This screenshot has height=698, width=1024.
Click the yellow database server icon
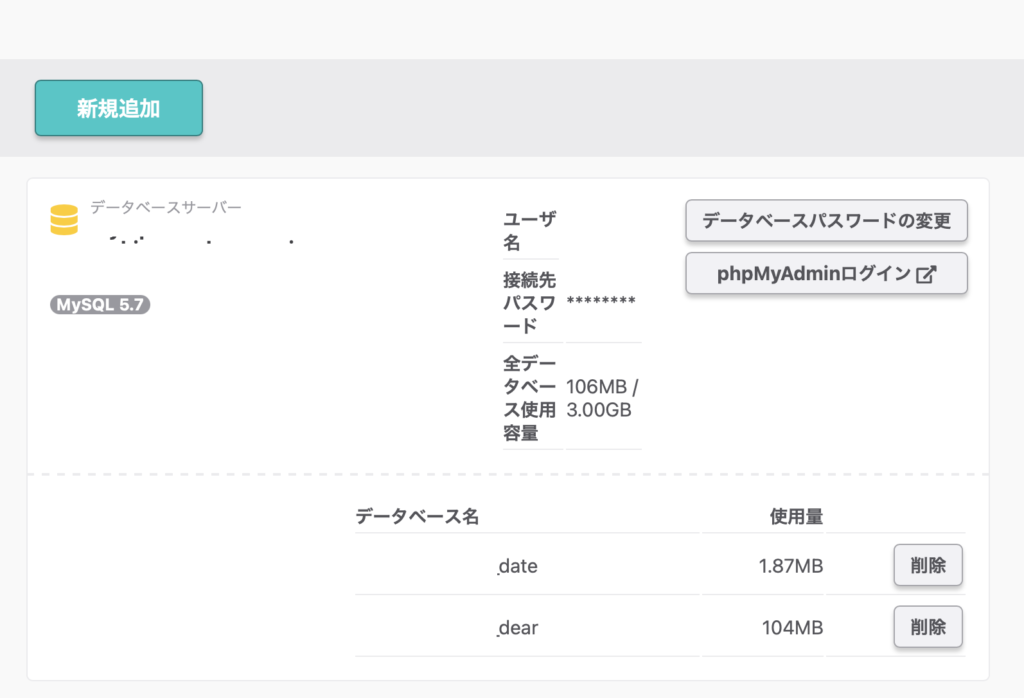coord(64,219)
